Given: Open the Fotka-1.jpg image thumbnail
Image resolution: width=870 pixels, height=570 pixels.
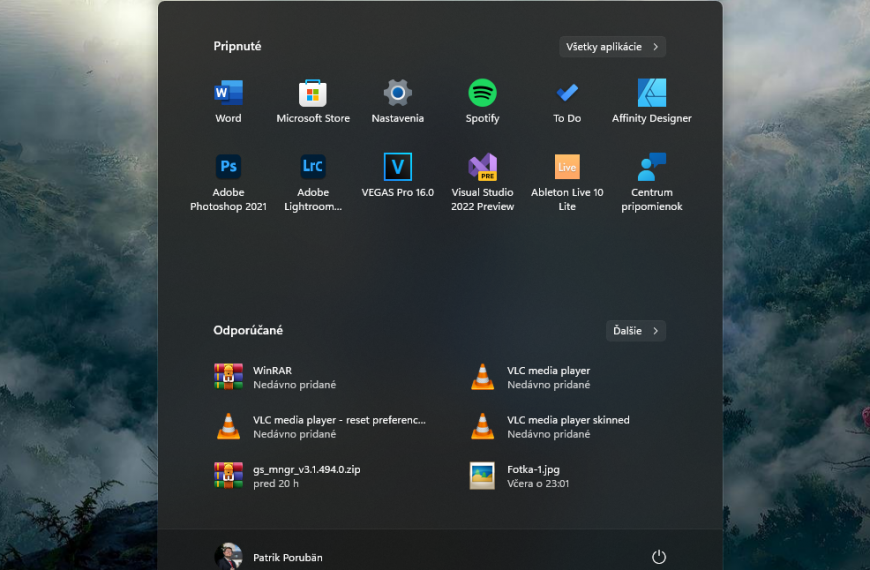Looking at the screenshot, I should (482, 476).
